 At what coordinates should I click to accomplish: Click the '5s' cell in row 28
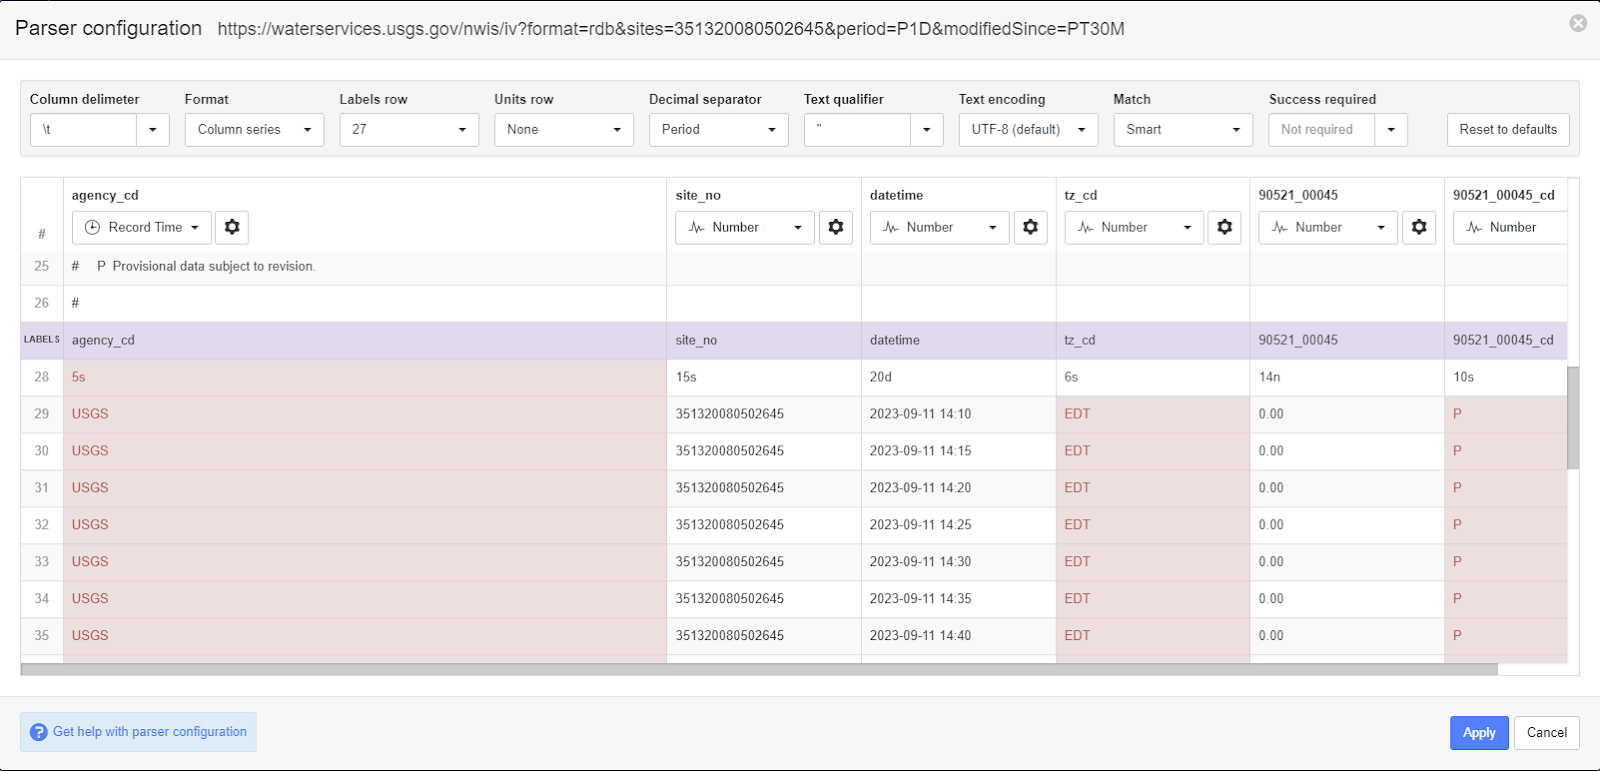point(365,377)
